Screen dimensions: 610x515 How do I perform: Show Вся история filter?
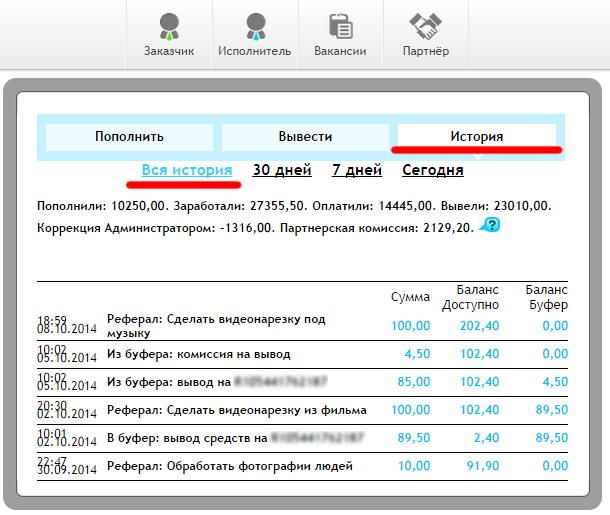(x=187, y=170)
